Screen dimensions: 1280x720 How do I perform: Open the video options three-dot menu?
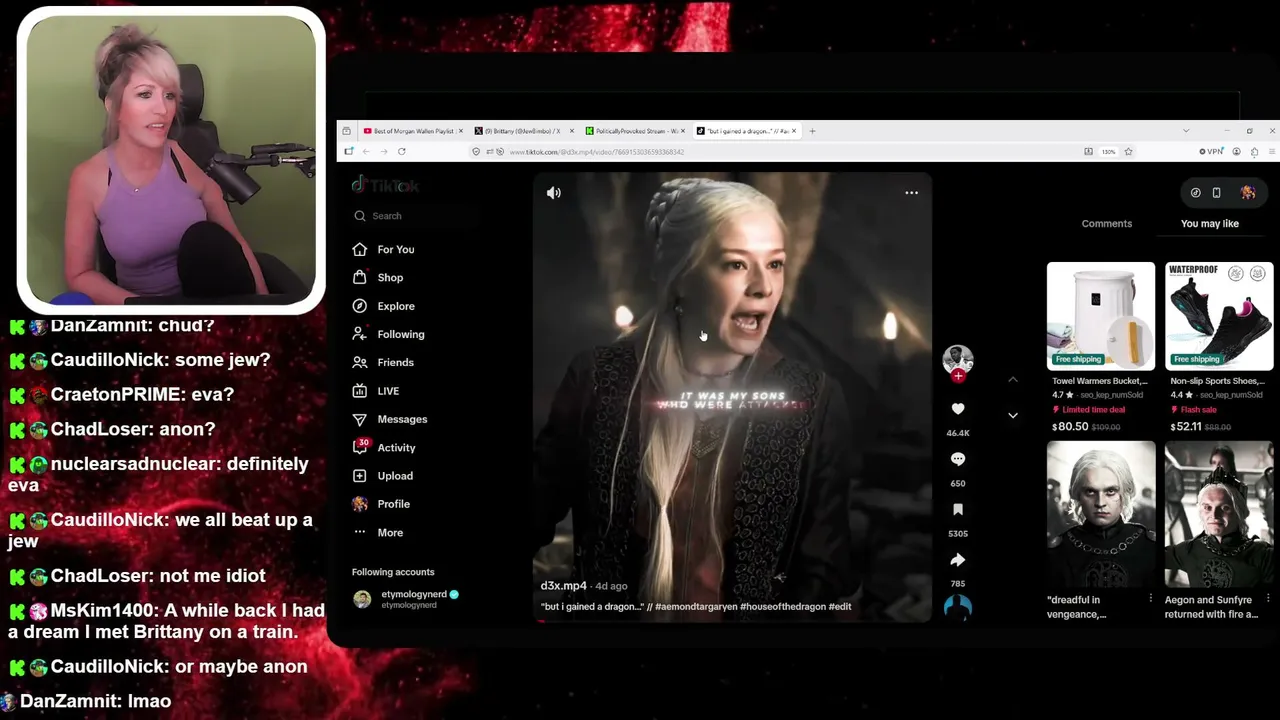[x=911, y=193]
